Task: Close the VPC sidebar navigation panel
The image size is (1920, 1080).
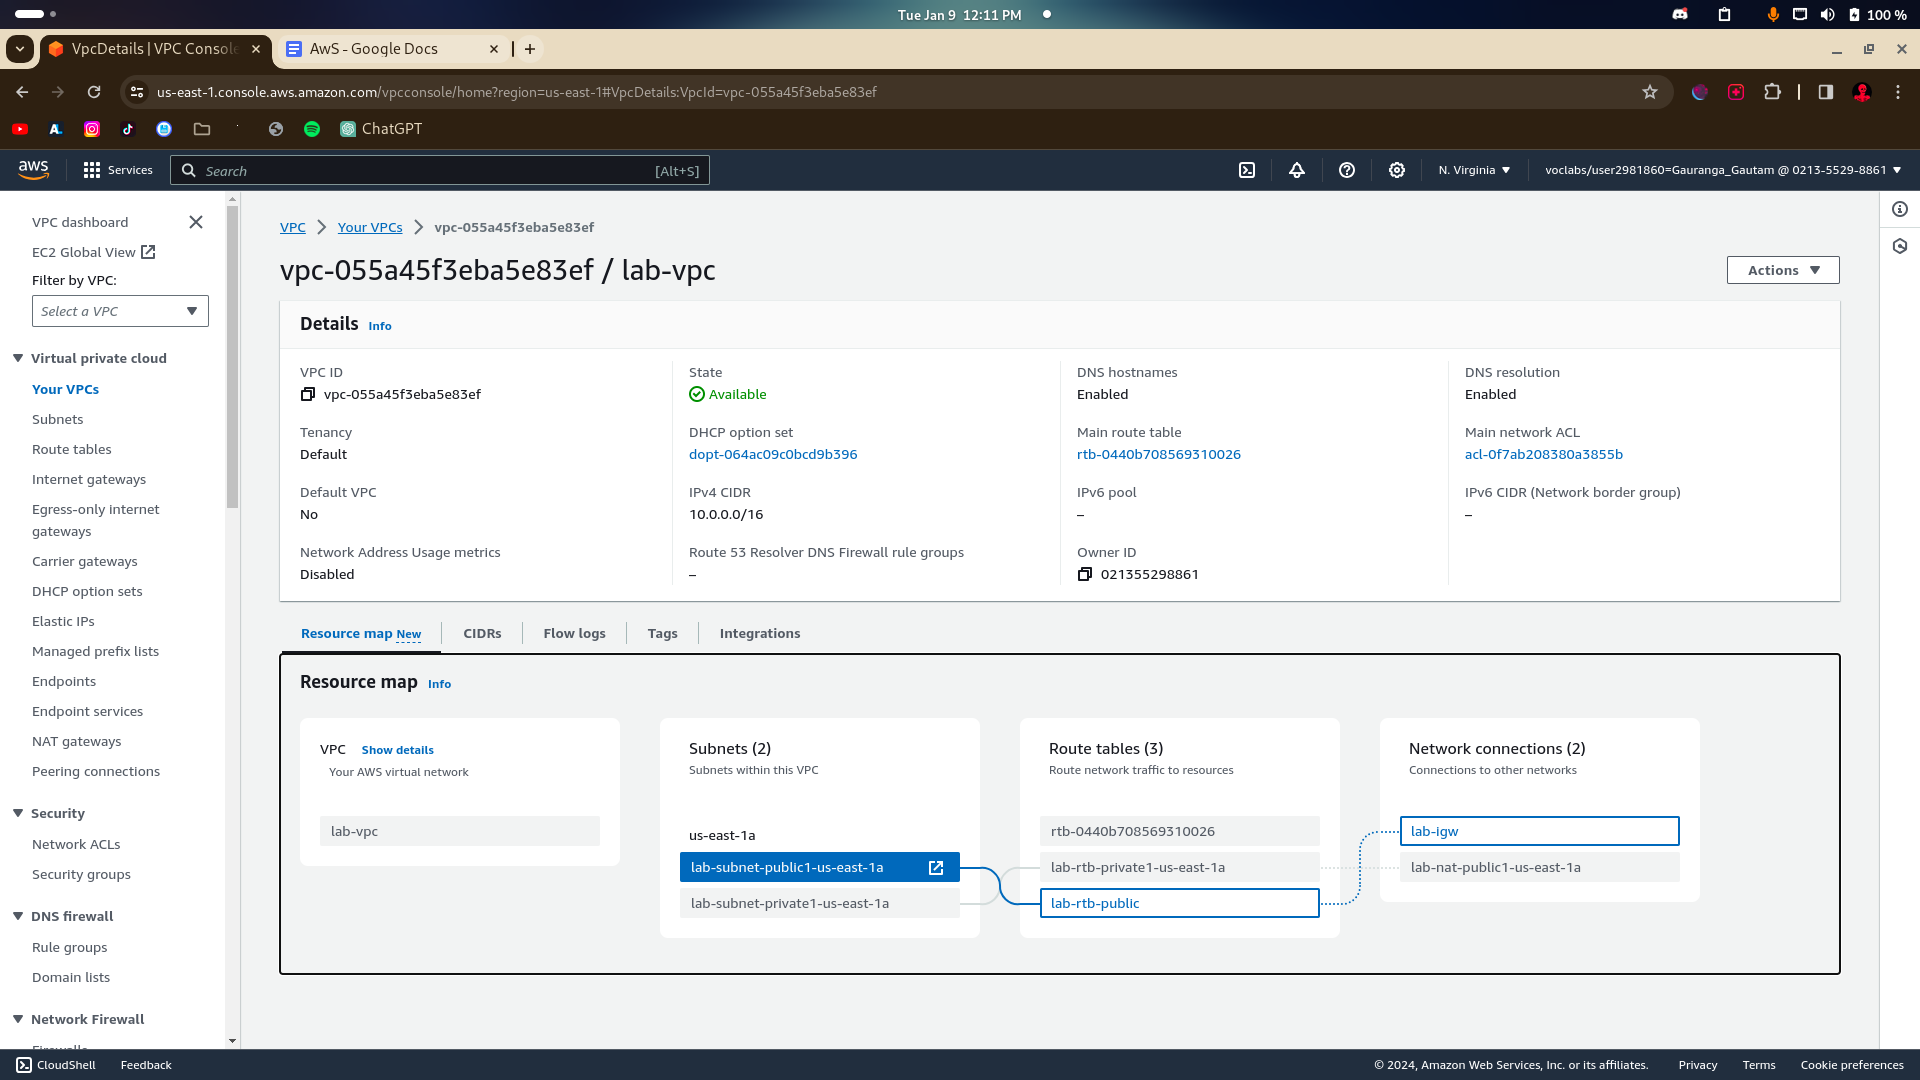Action: coord(196,222)
